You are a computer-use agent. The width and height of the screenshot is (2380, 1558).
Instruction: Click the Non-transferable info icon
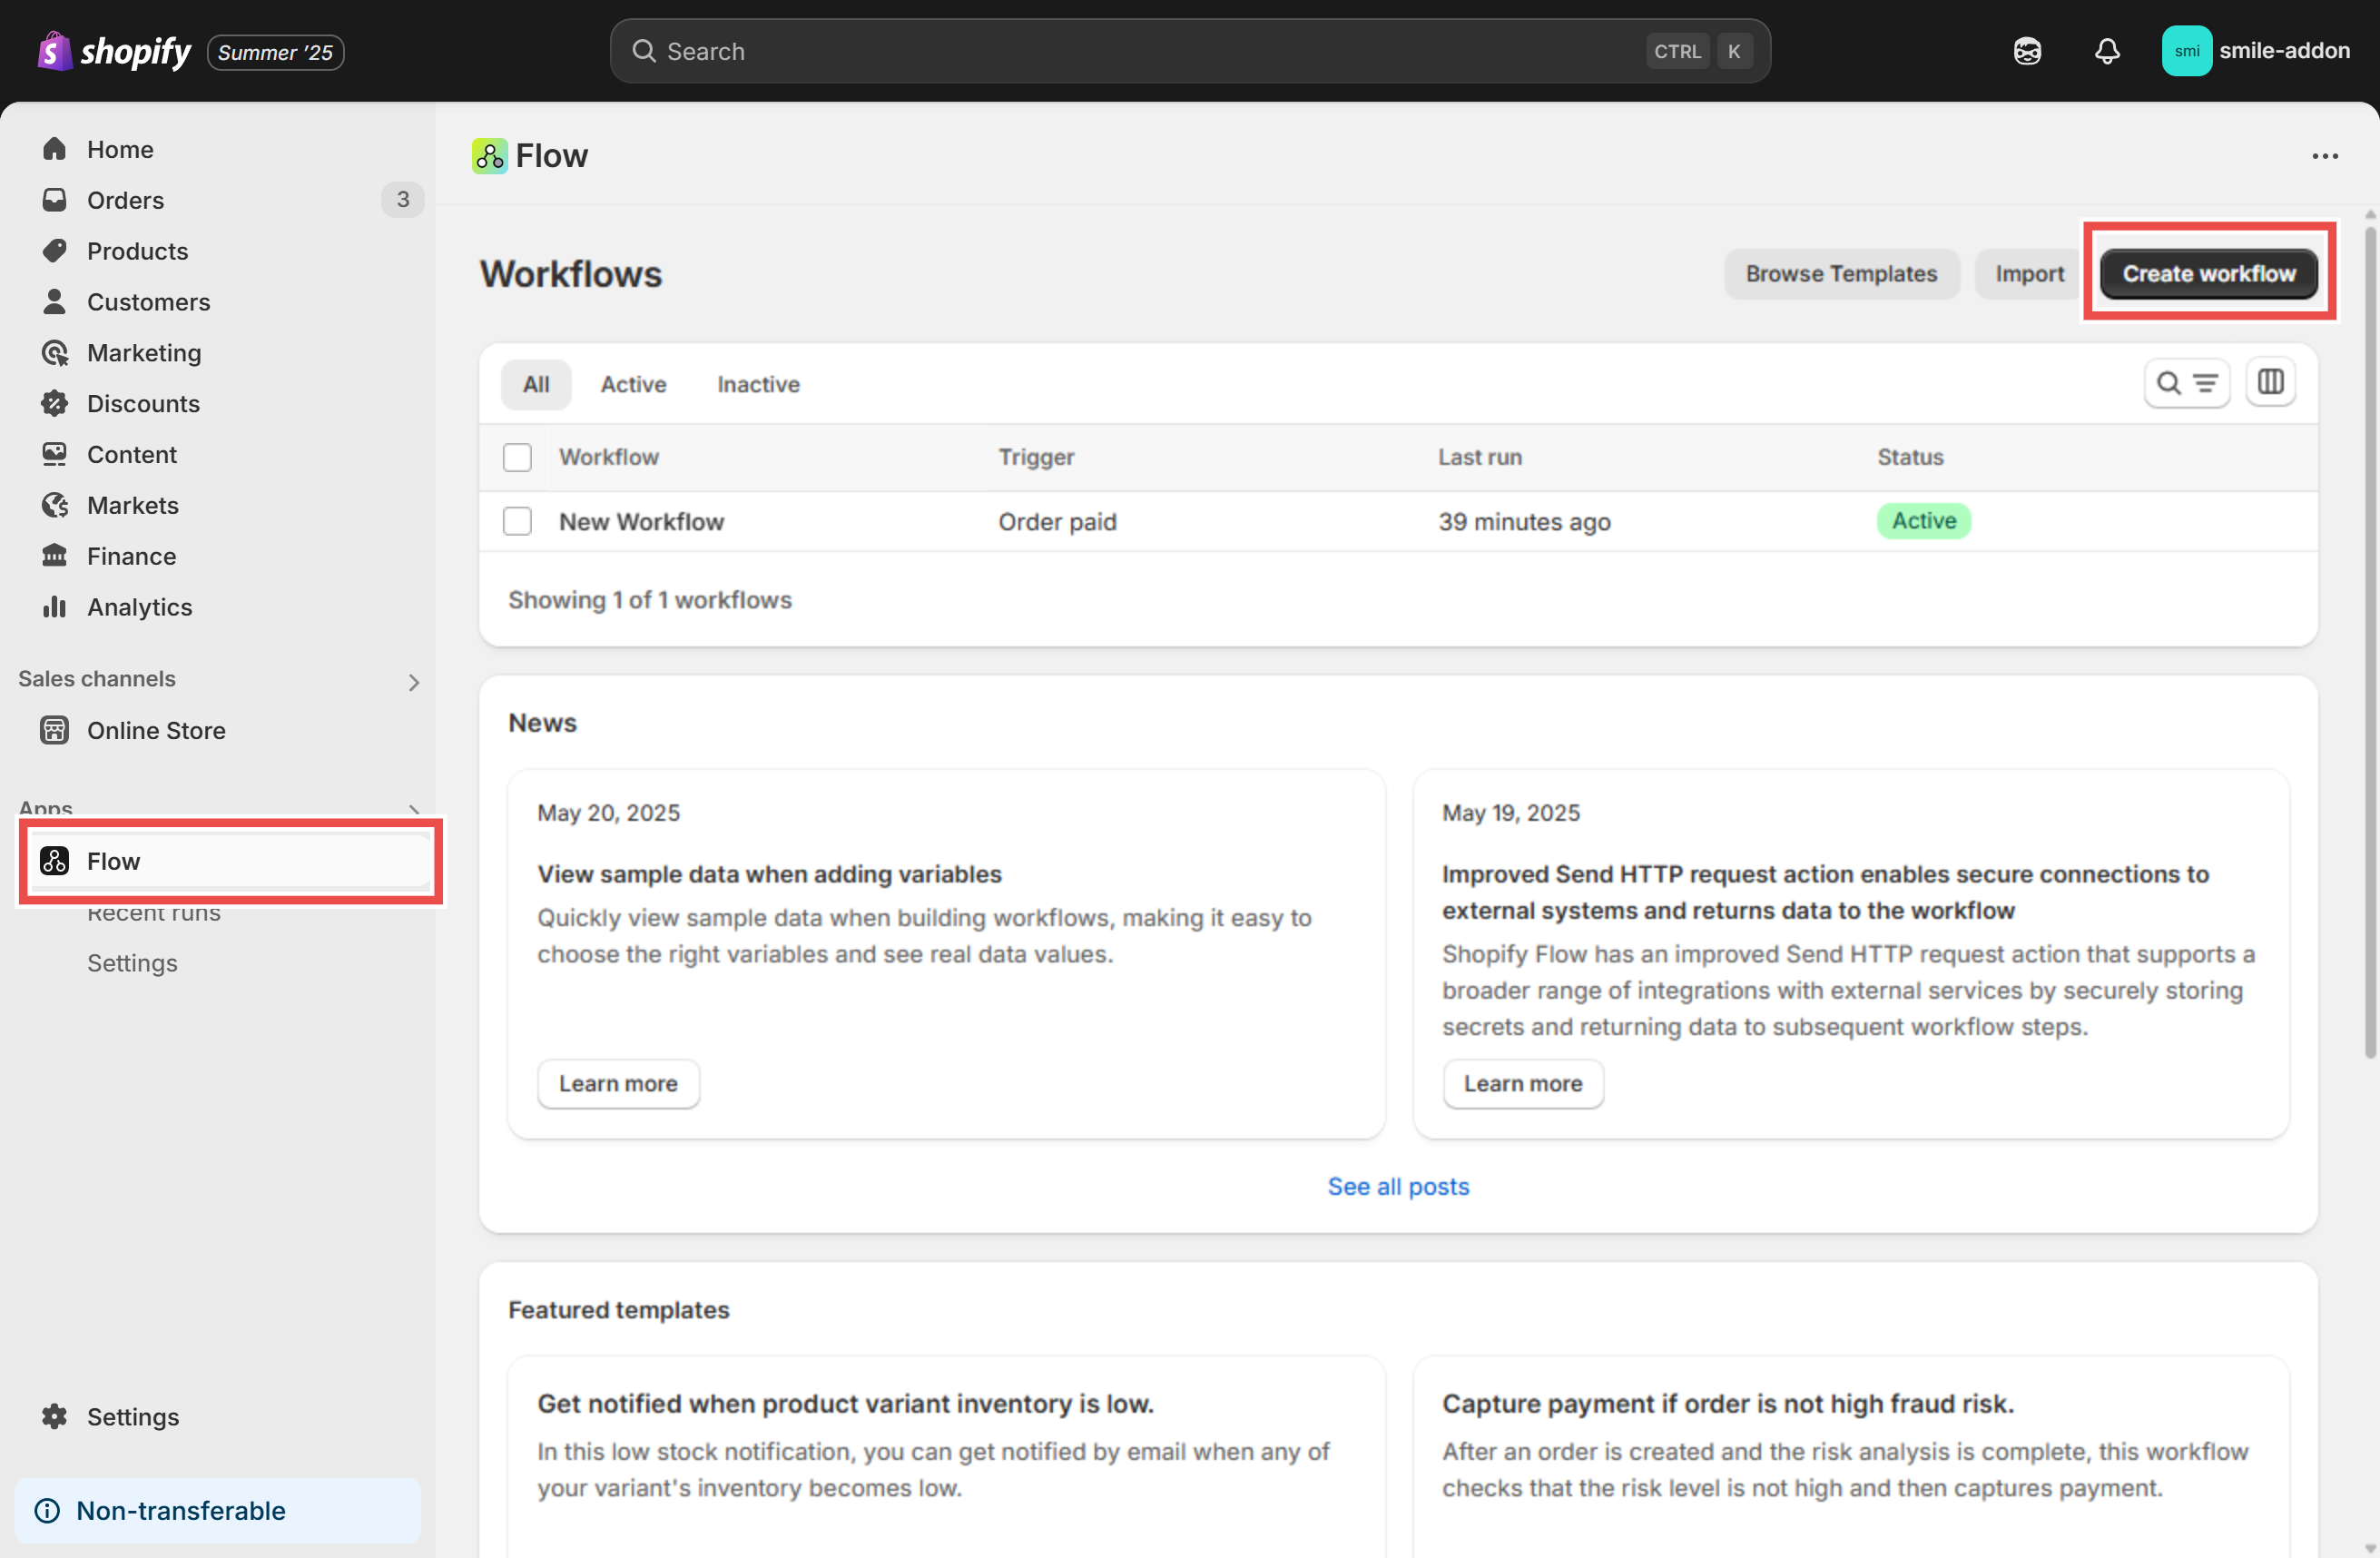47,1510
